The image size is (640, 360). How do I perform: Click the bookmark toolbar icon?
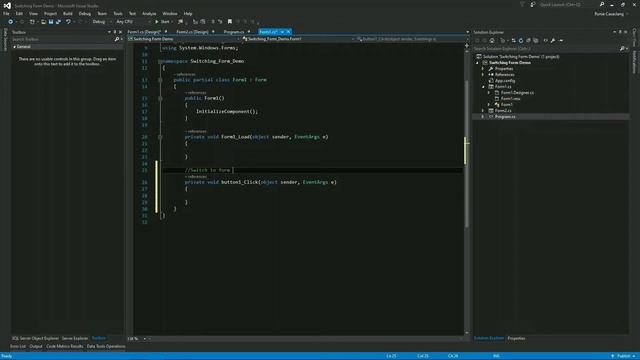(x=230, y=22)
